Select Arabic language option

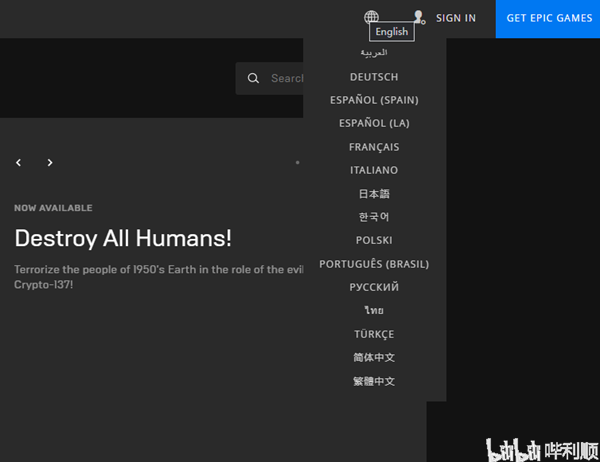(x=374, y=52)
